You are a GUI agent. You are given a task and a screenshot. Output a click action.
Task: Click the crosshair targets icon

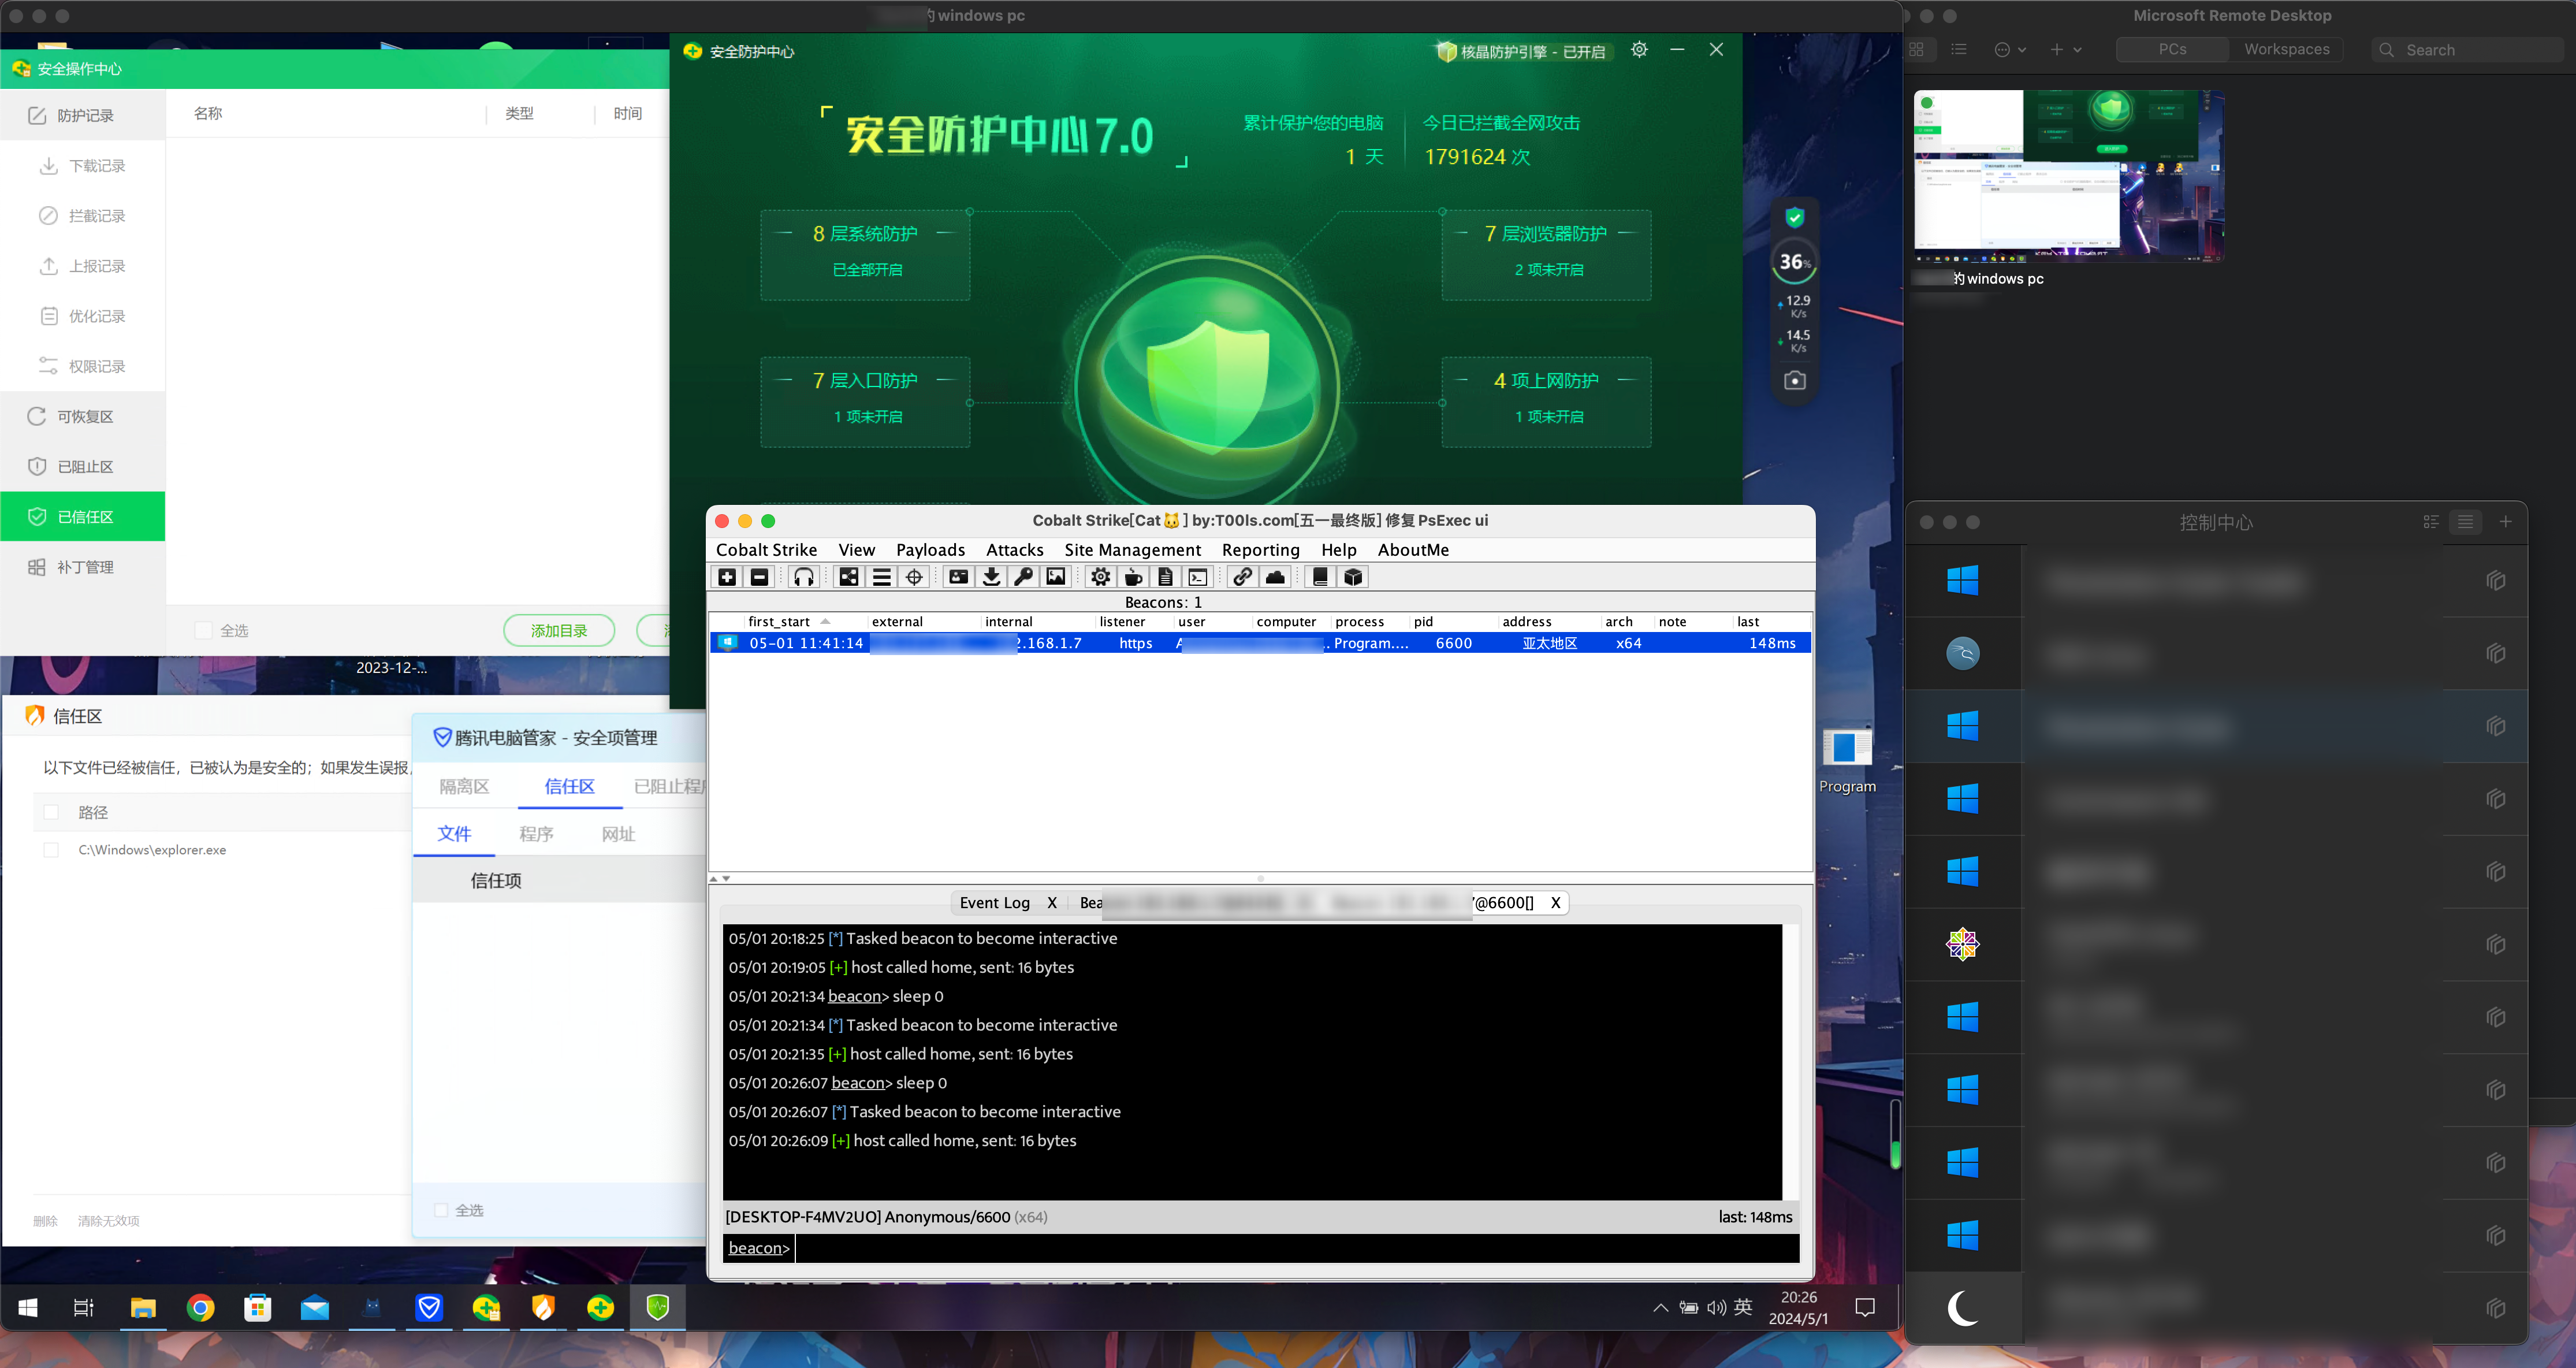[914, 577]
